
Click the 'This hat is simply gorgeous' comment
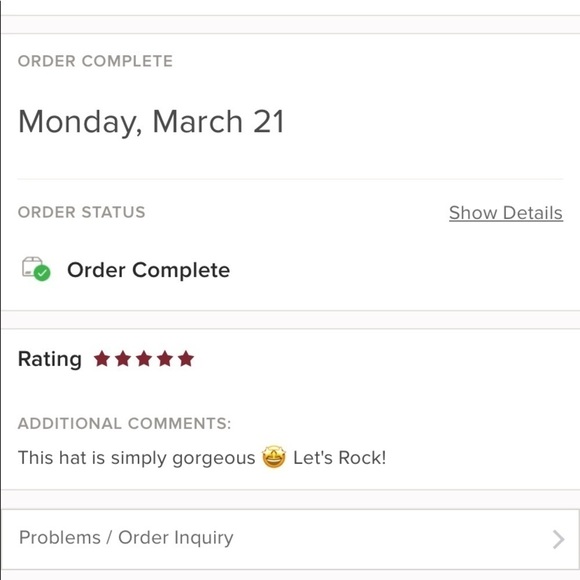[x=136, y=458]
